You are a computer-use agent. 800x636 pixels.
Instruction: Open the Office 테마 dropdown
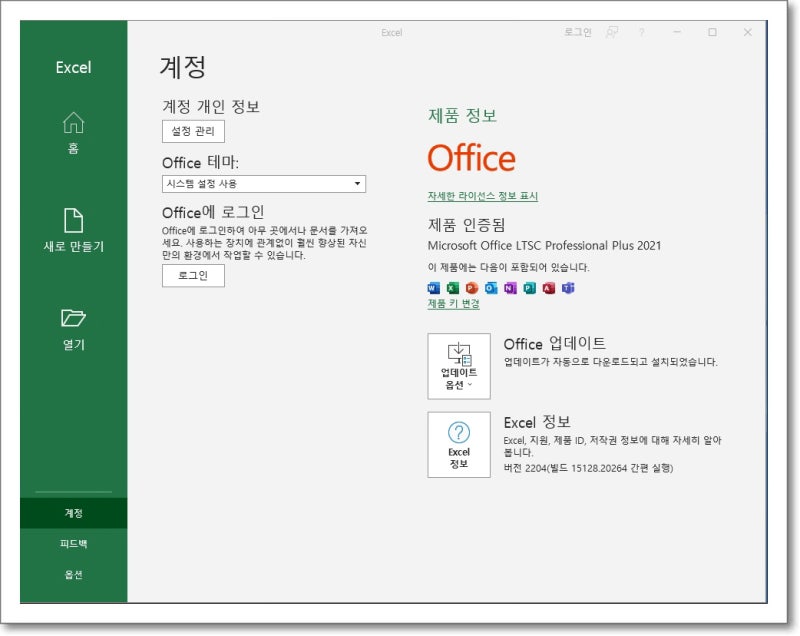coord(265,184)
